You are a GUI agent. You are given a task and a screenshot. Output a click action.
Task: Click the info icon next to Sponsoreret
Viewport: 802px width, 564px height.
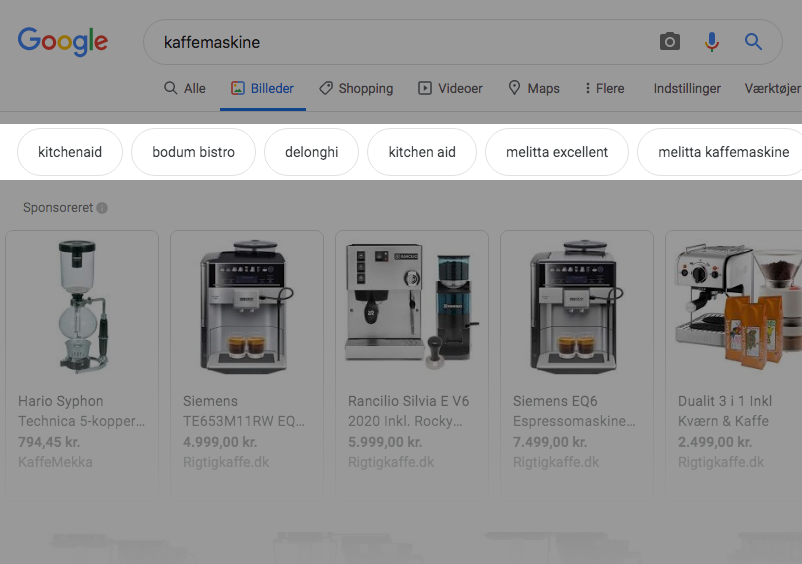click(x=102, y=208)
